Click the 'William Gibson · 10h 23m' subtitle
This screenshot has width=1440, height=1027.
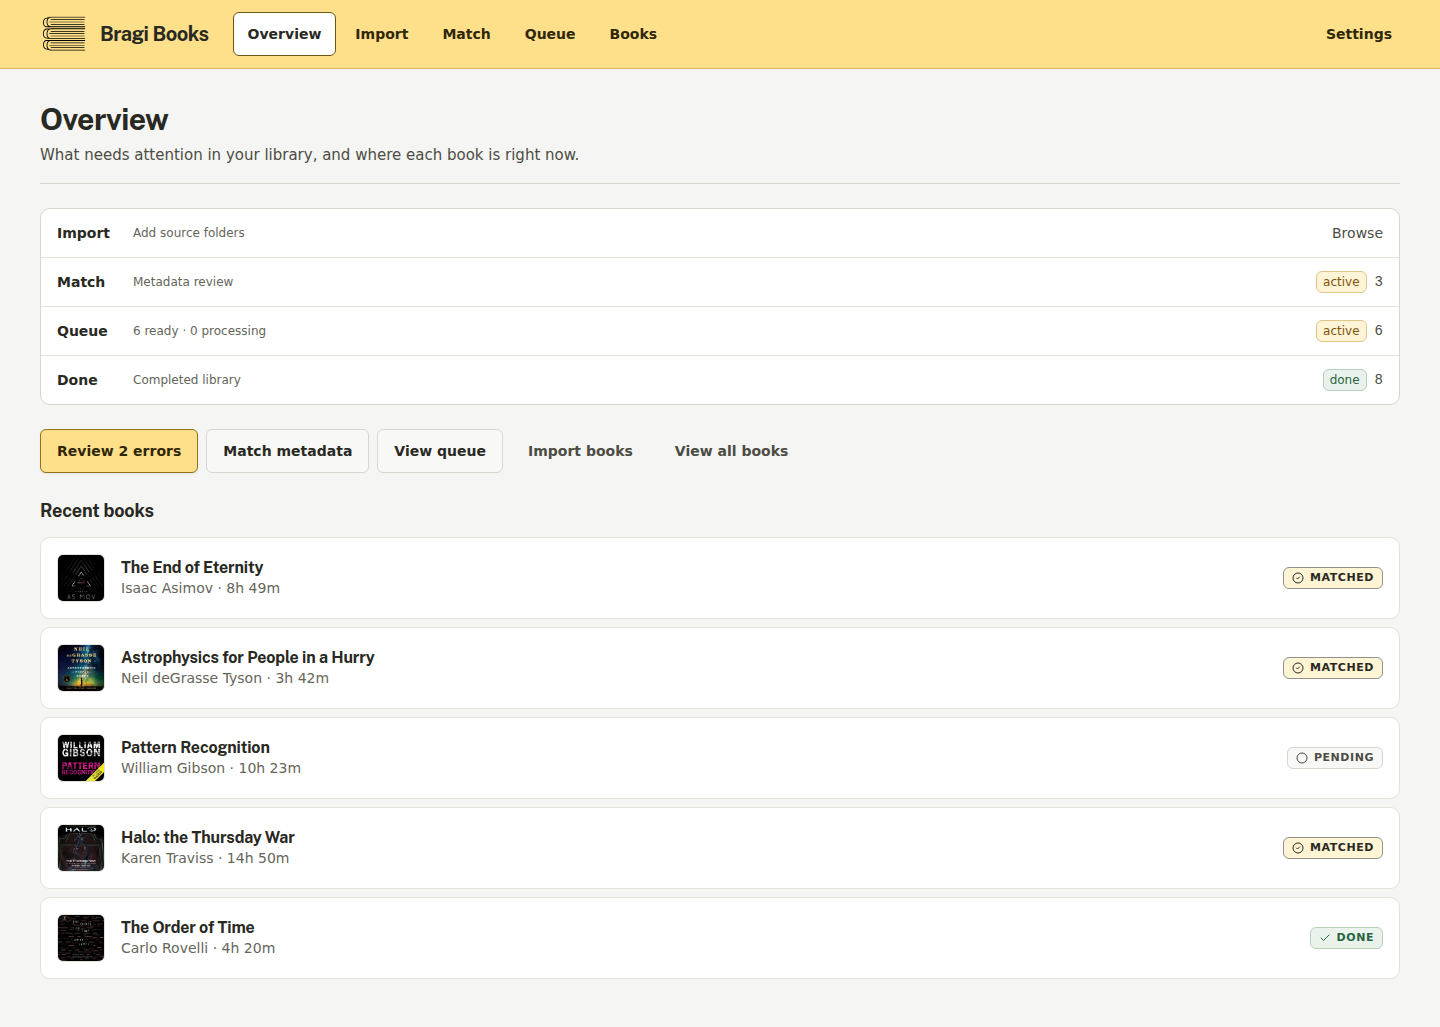click(211, 768)
